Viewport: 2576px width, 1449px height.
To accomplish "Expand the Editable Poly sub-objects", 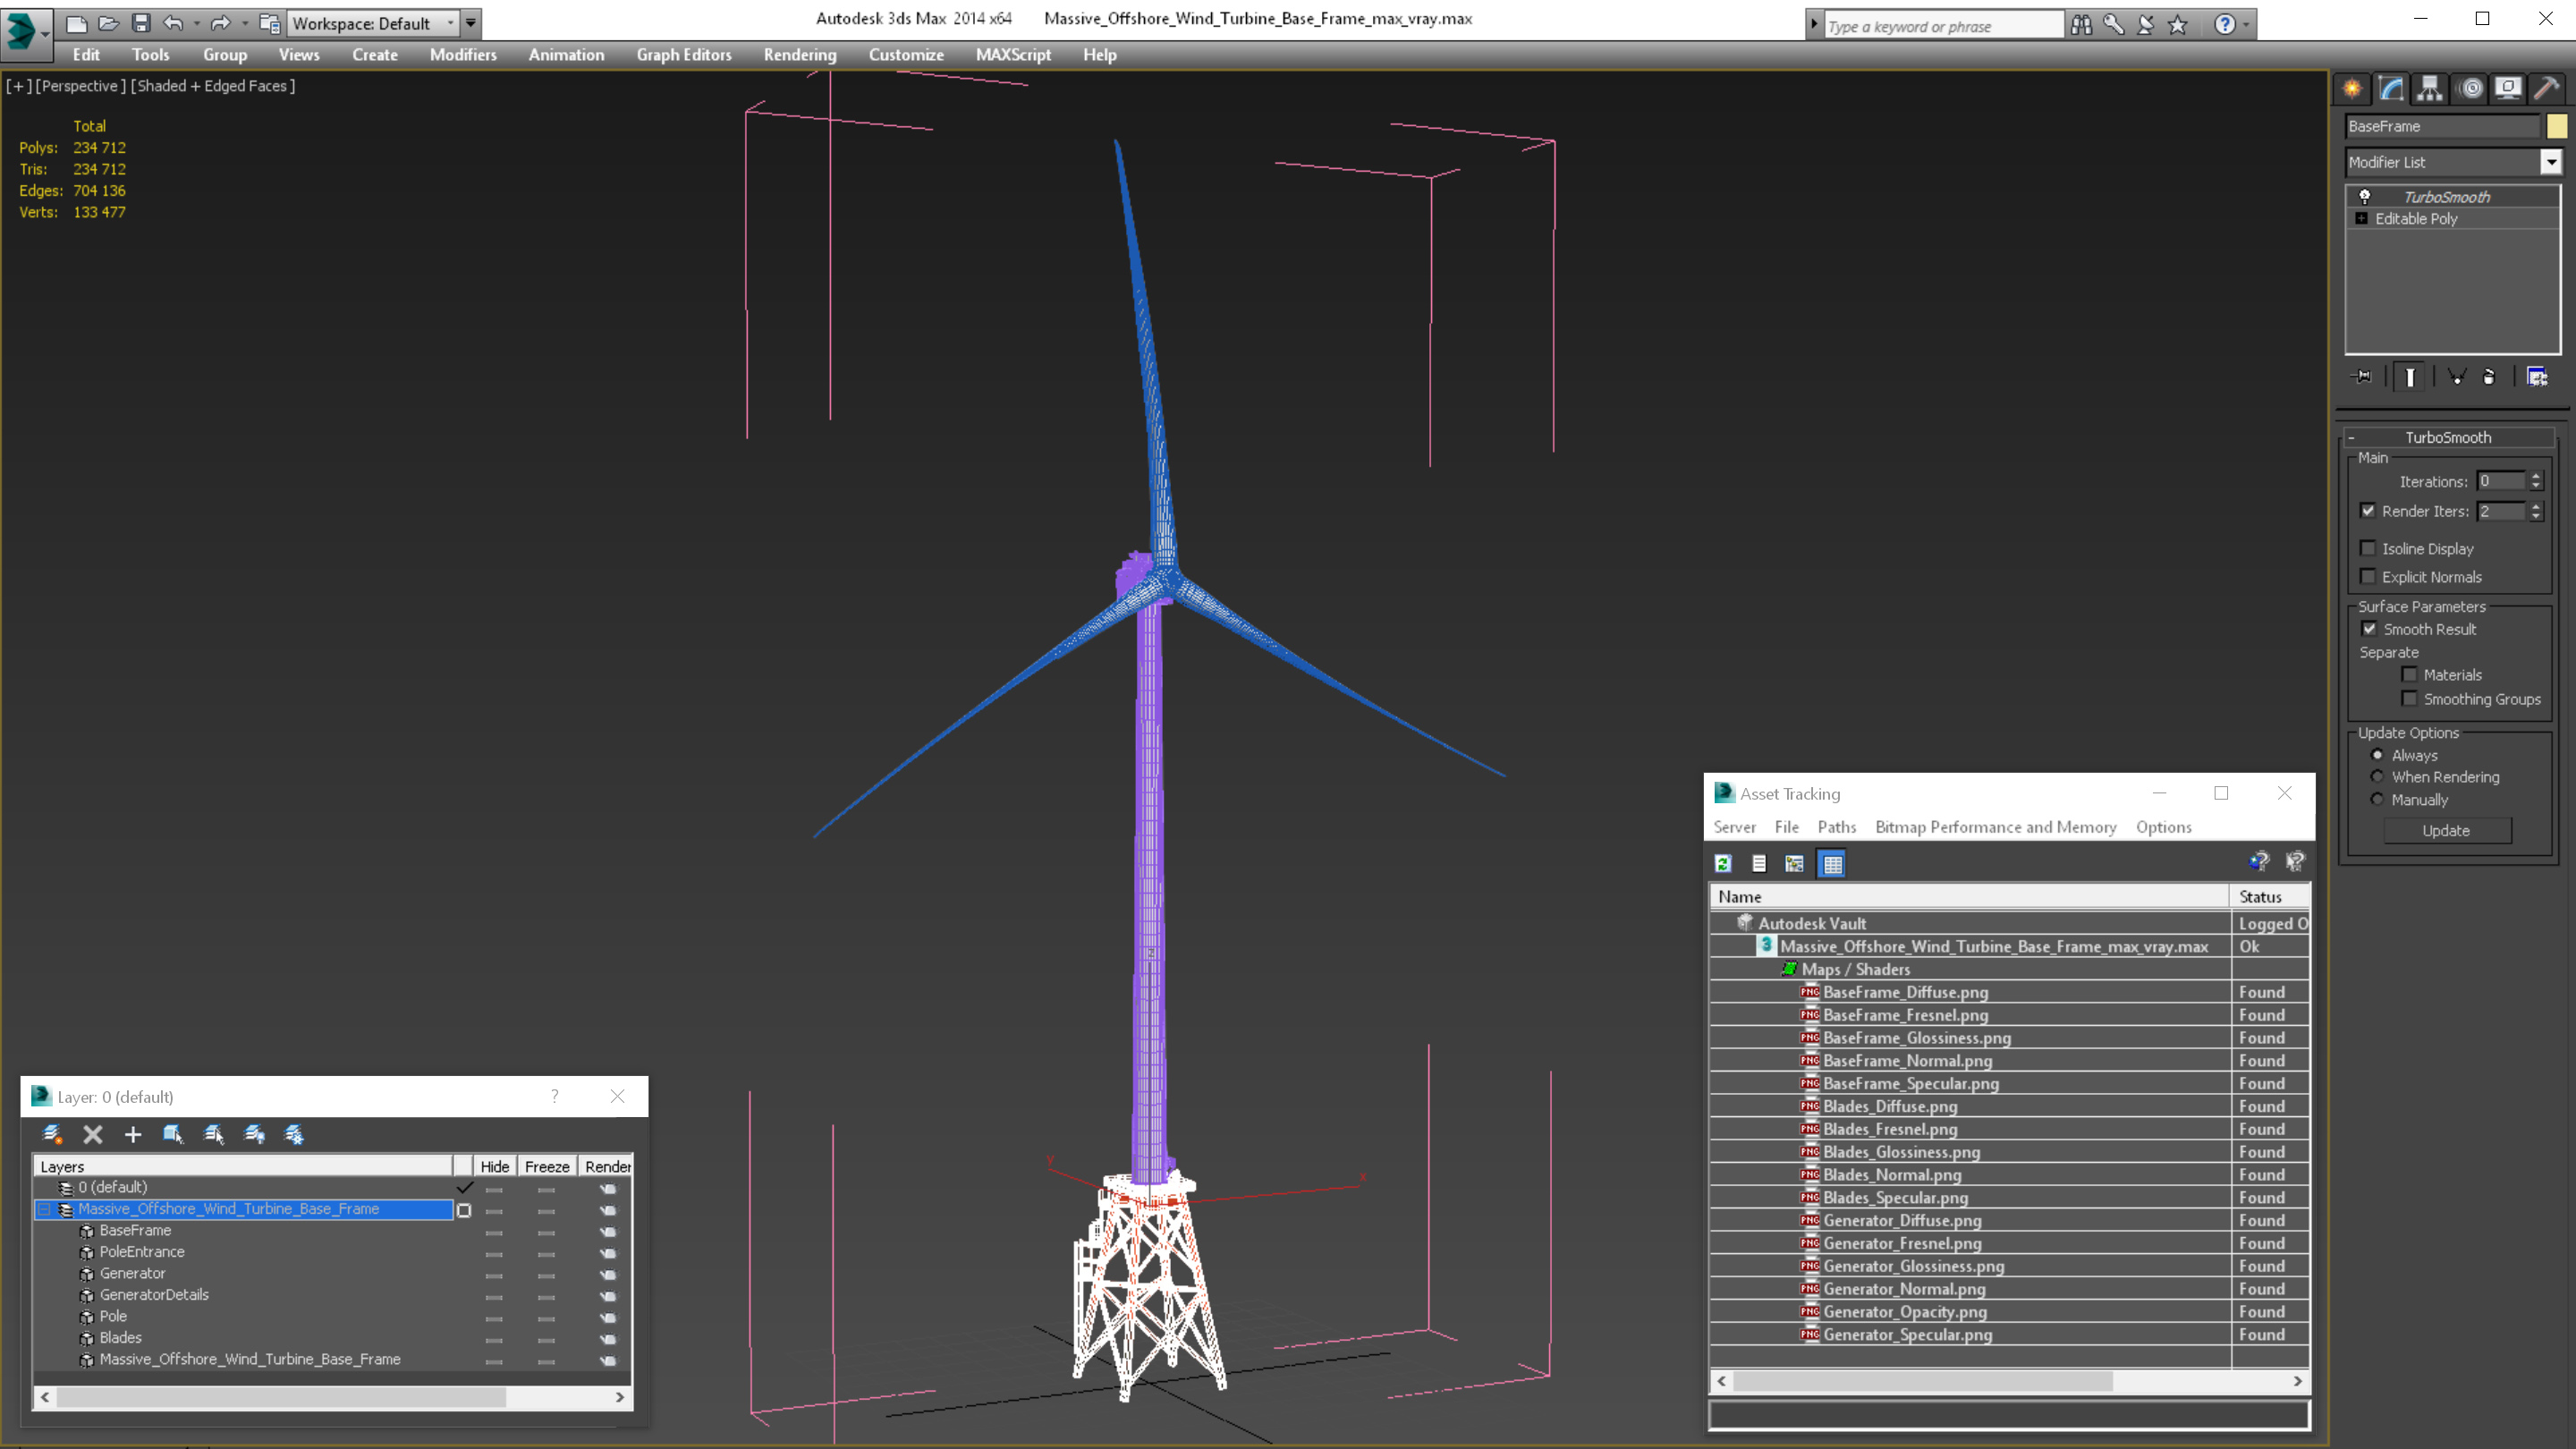I will coord(2362,218).
